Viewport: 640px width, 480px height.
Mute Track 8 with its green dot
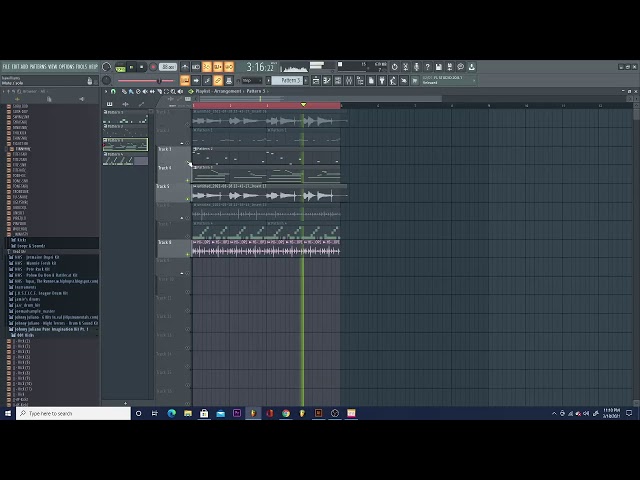click(x=188, y=254)
